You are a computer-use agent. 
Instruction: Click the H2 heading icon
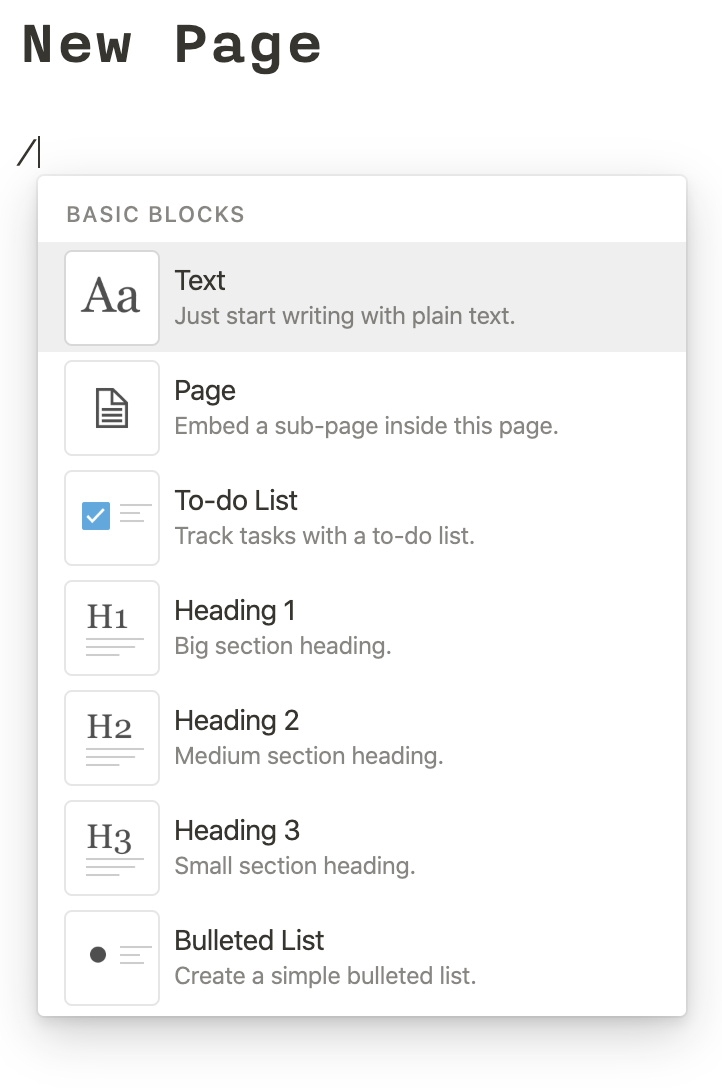point(112,737)
